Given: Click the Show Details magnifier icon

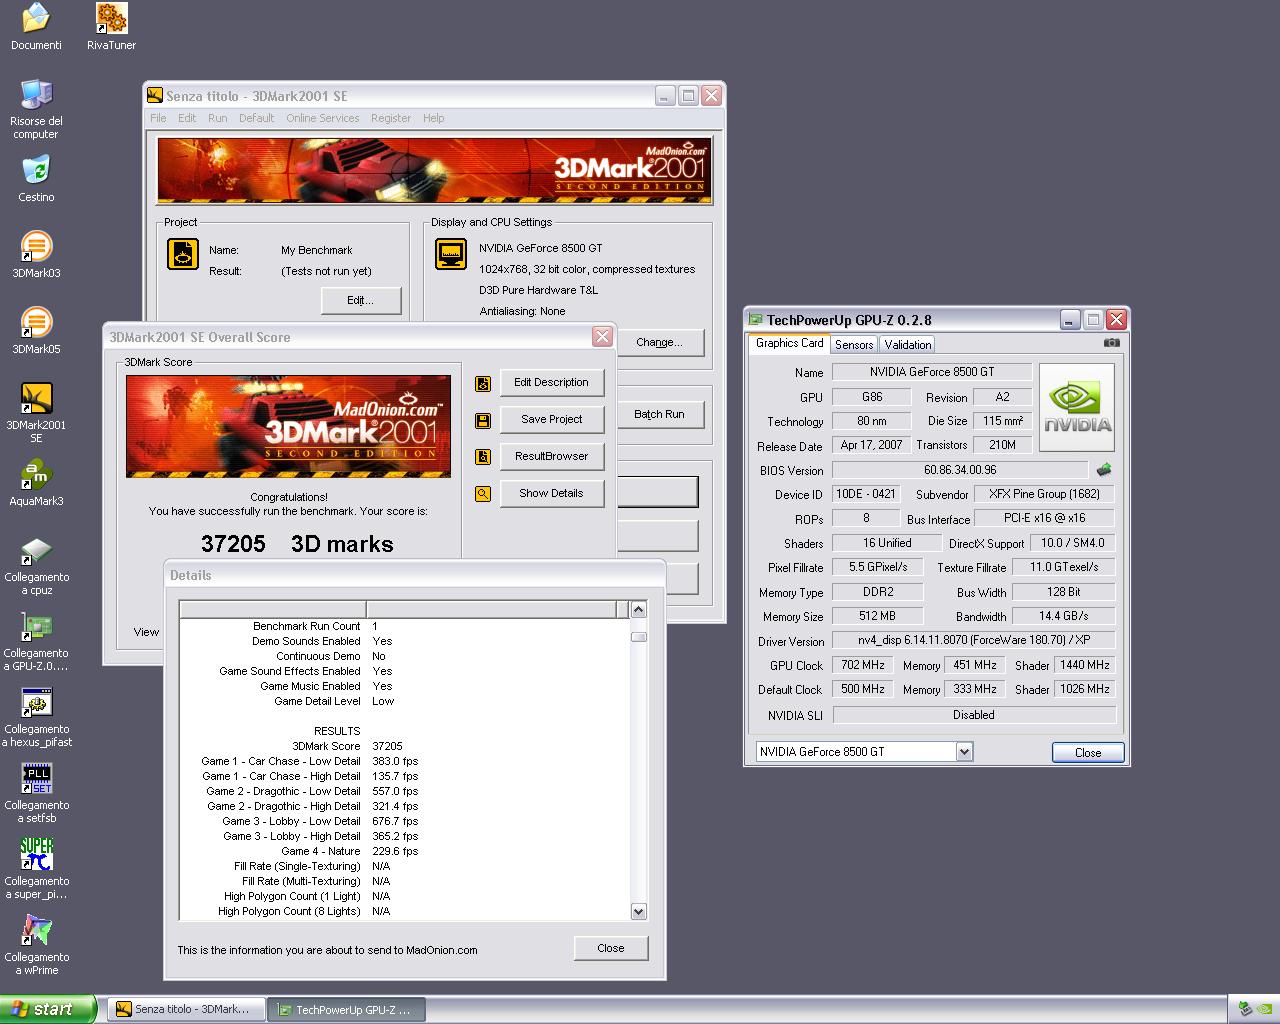Looking at the screenshot, I should (x=483, y=494).
